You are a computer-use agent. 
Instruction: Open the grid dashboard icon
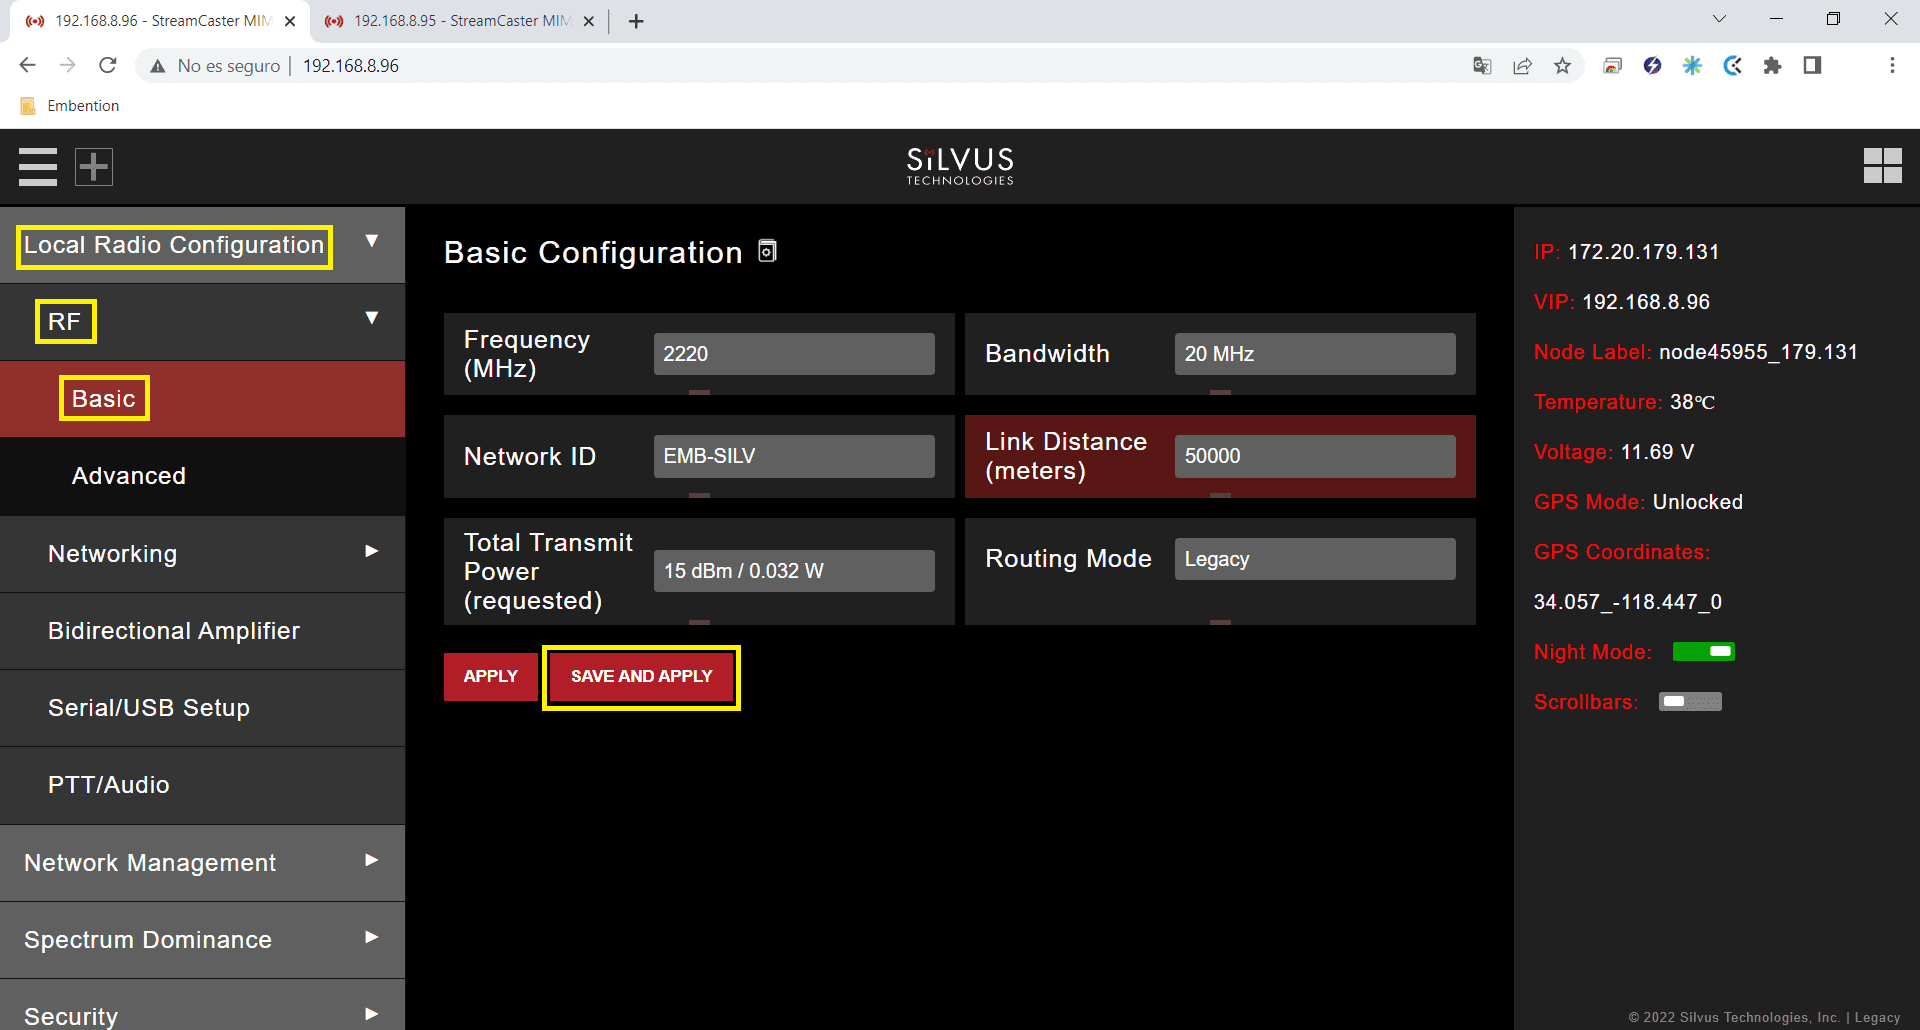click(x=1882, y=166)
